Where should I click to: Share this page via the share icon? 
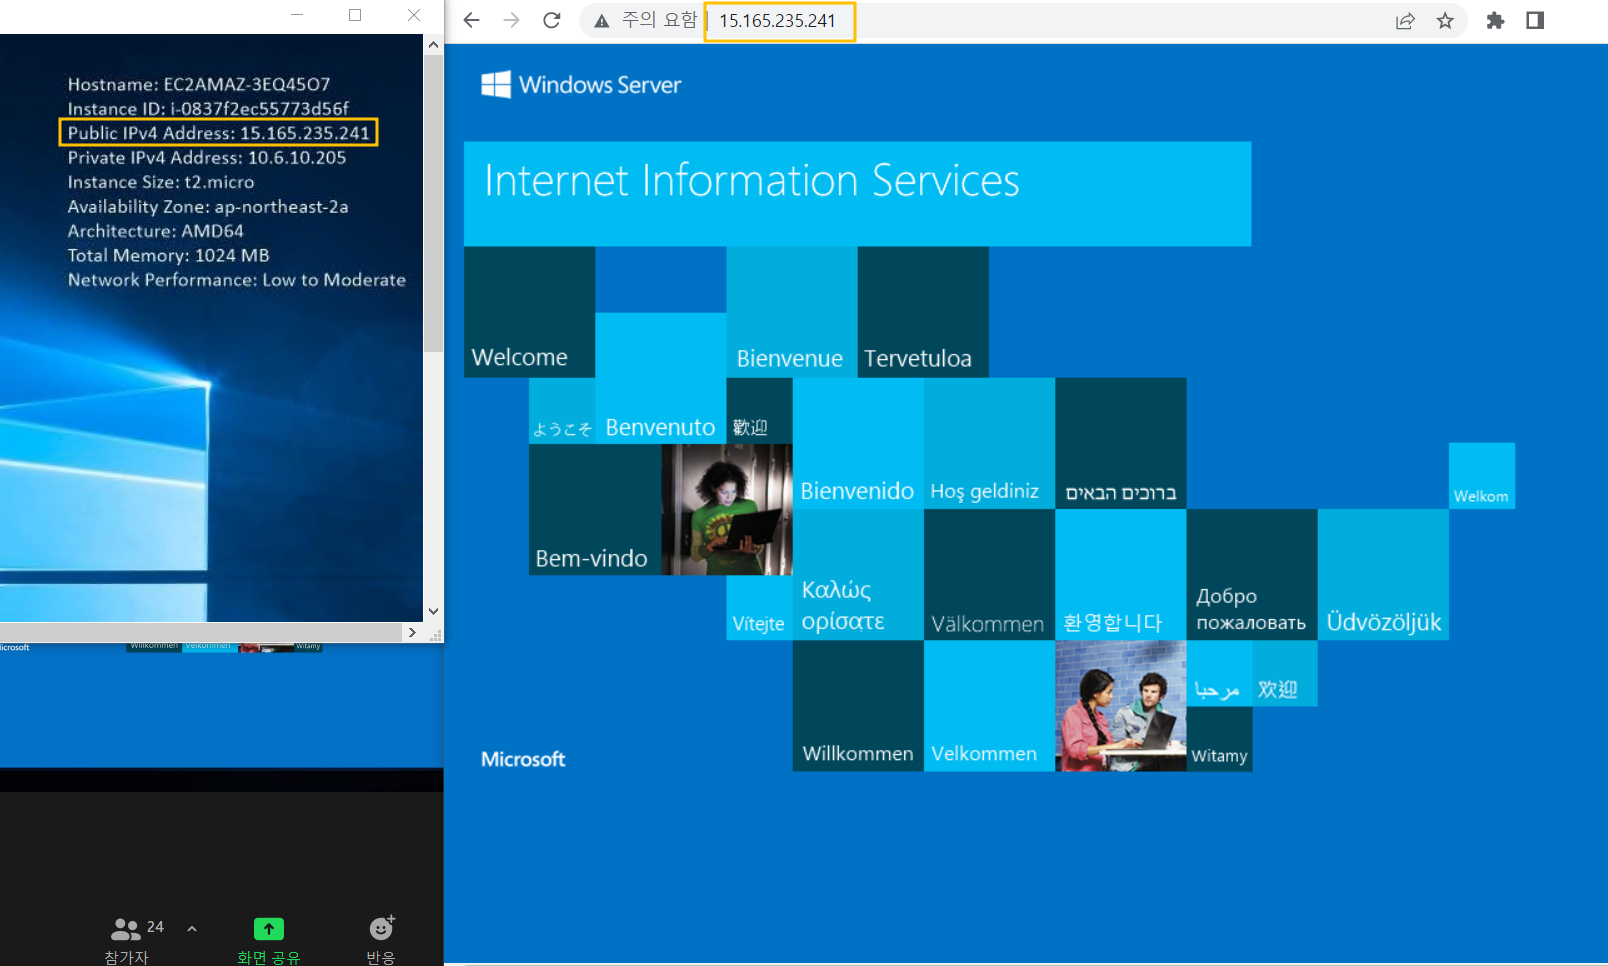1405,21
